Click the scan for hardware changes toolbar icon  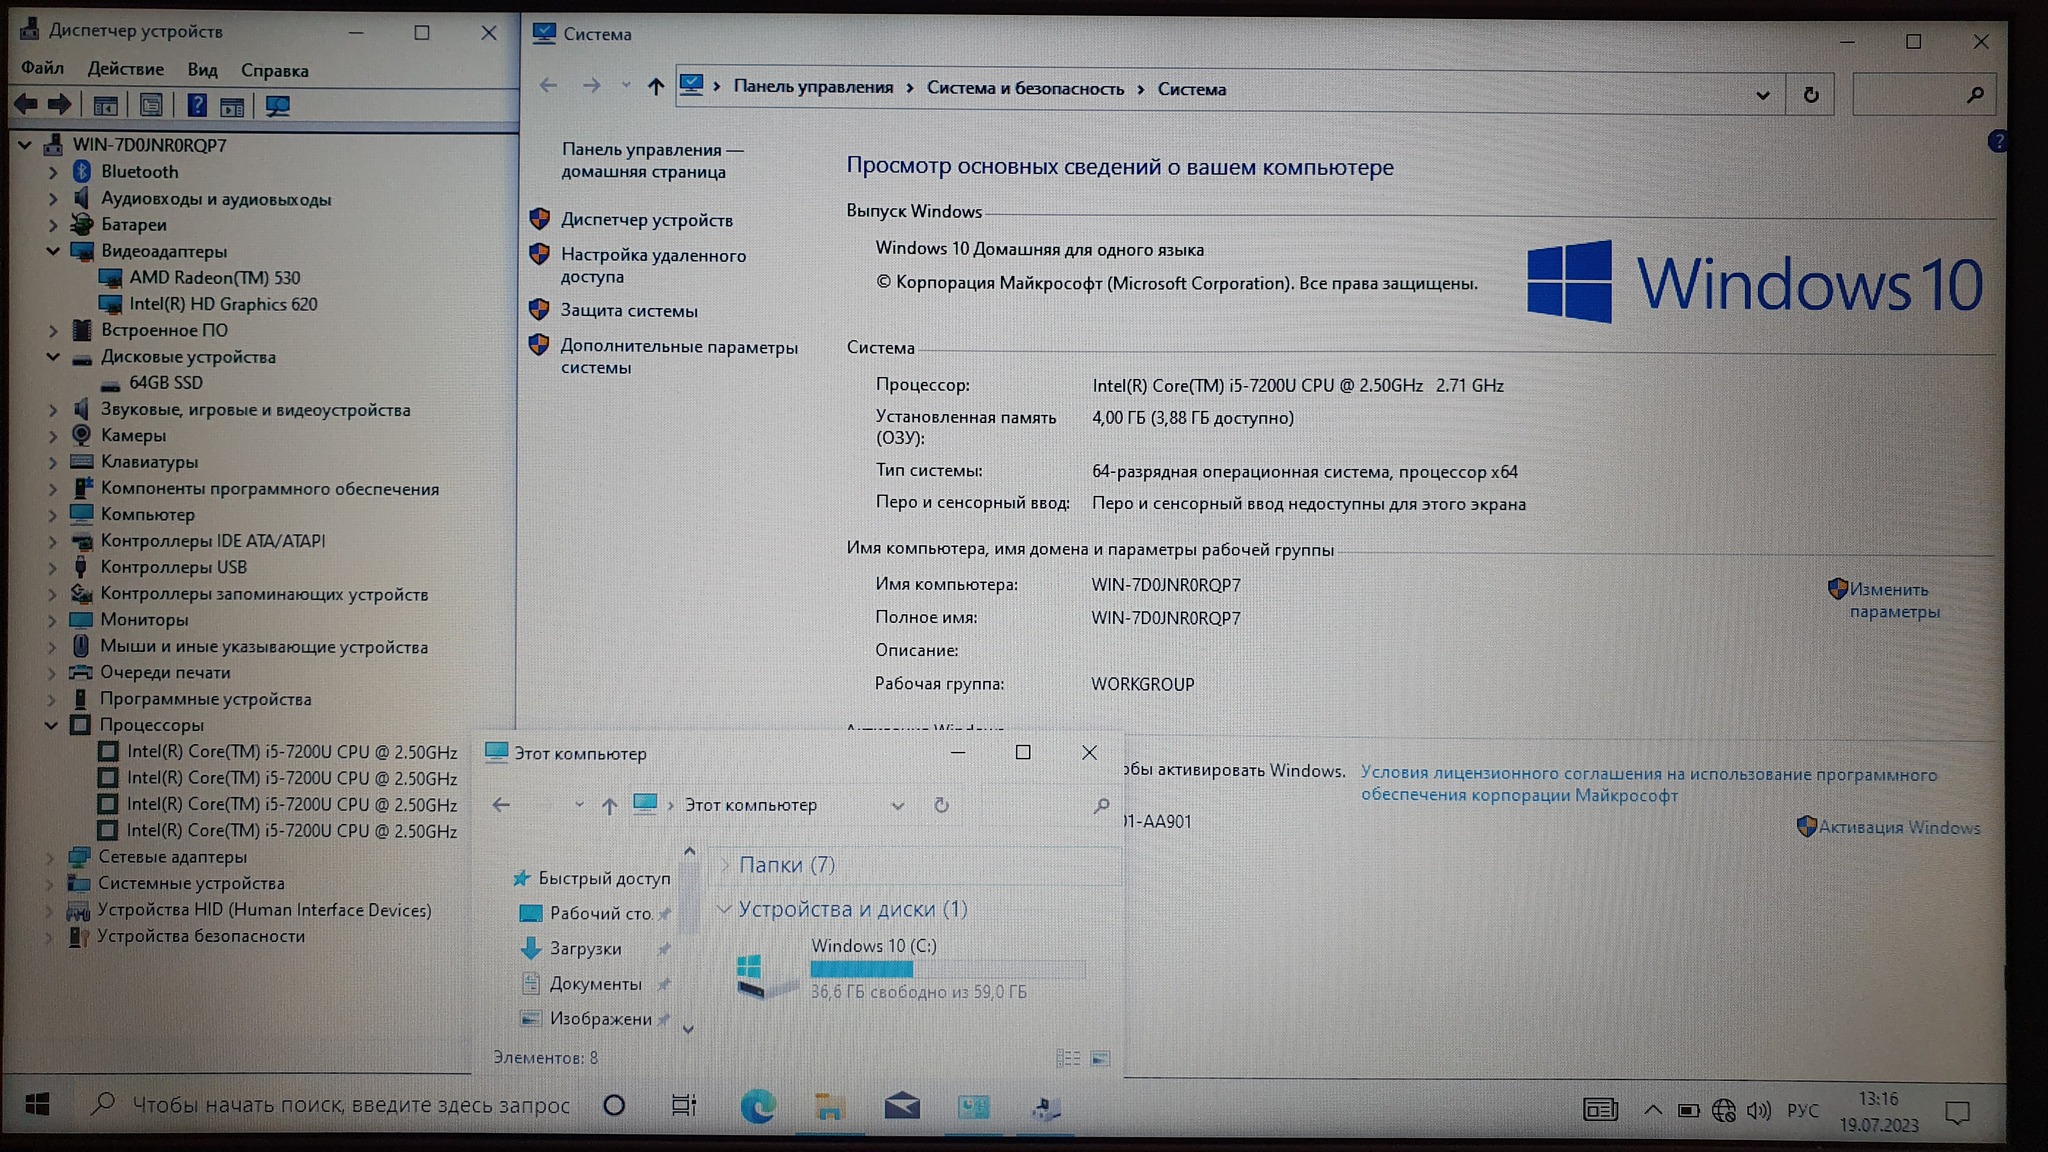277,106
